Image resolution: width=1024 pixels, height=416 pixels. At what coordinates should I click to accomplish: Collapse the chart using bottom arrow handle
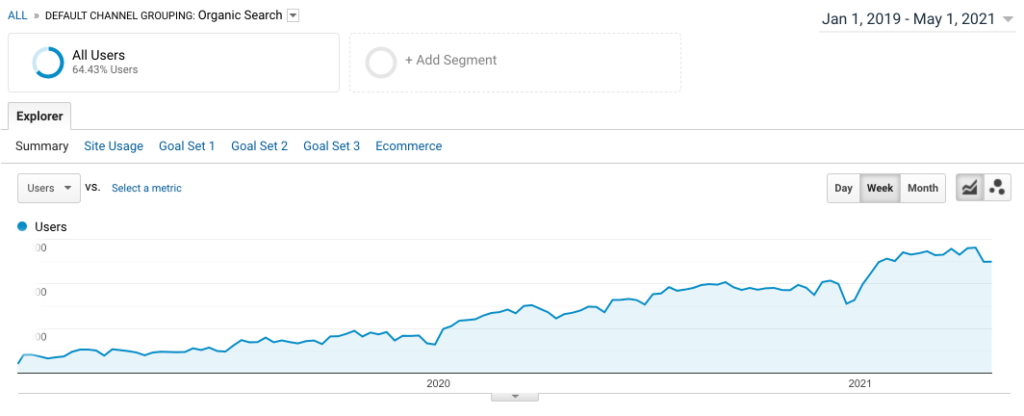pyautogui.click(x=516, y=396)
